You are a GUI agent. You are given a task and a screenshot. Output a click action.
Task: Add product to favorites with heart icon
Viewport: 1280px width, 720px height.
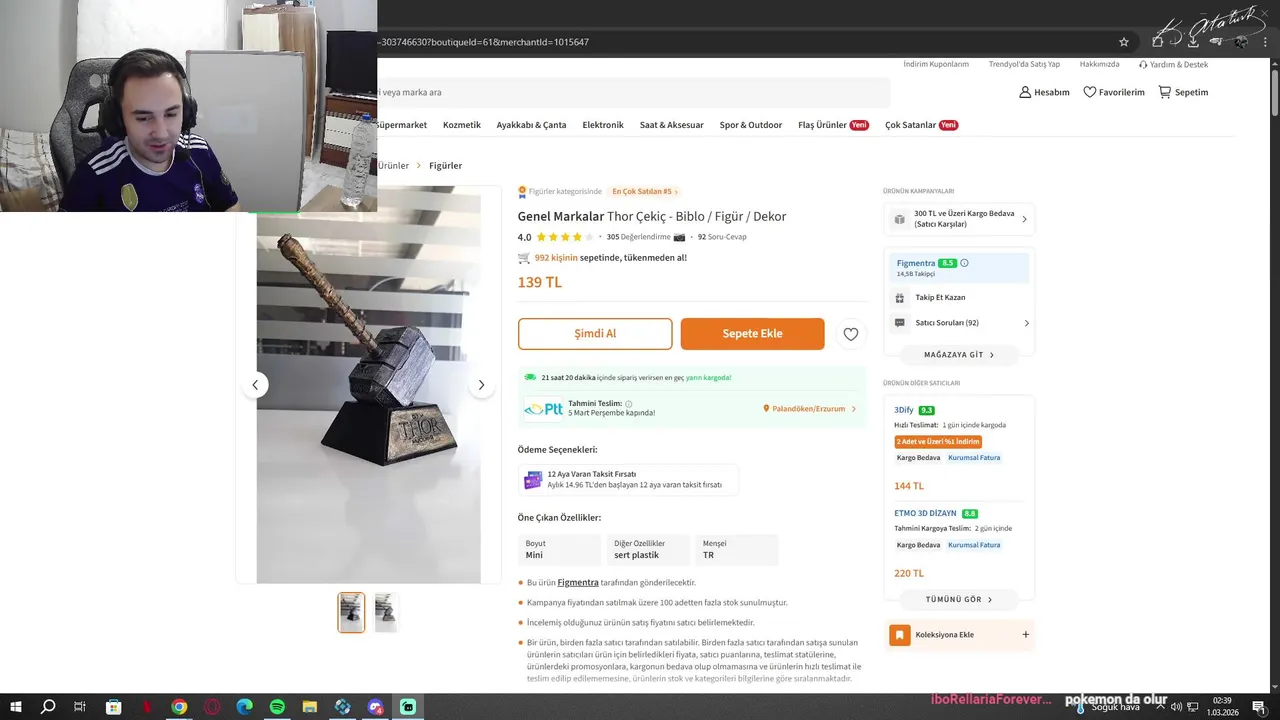coord(850,334)
